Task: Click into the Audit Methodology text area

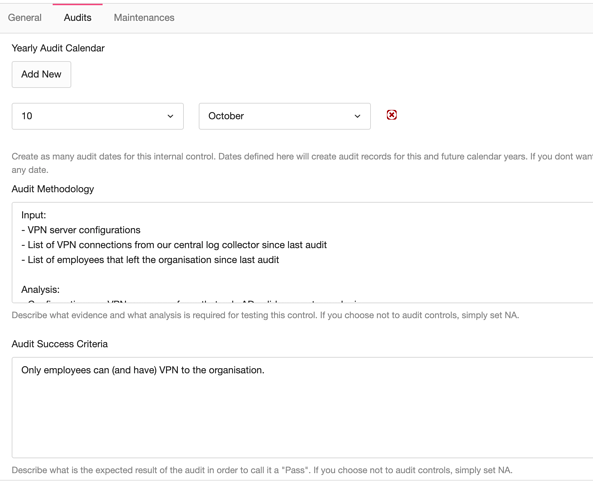Action: point(303,252)
